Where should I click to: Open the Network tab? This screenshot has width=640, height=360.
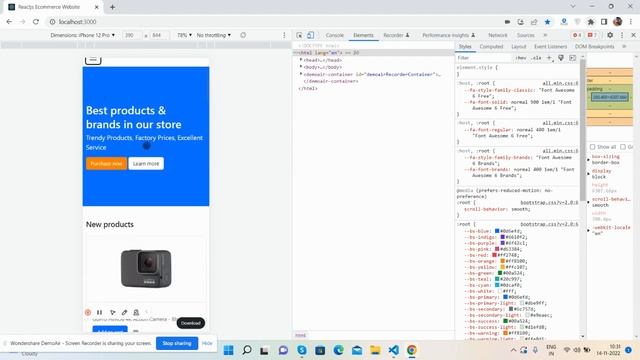498,35
